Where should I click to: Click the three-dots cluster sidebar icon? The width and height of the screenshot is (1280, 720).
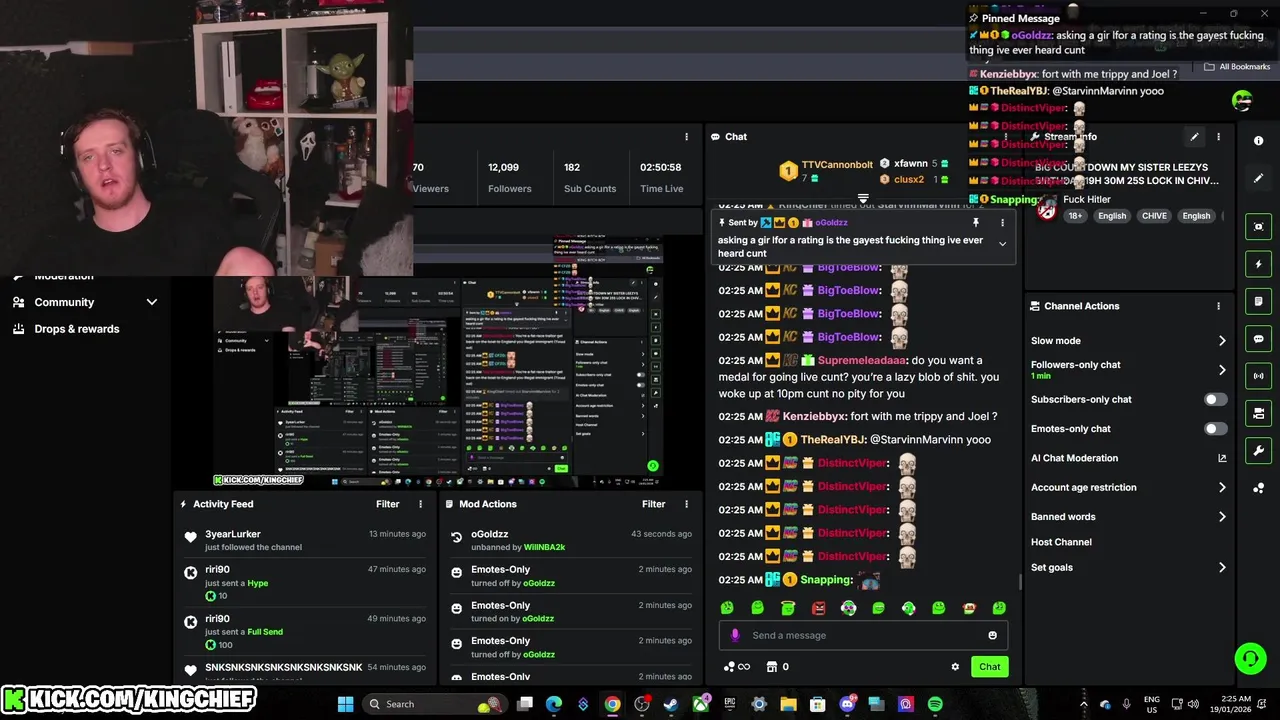(1258, 488)
